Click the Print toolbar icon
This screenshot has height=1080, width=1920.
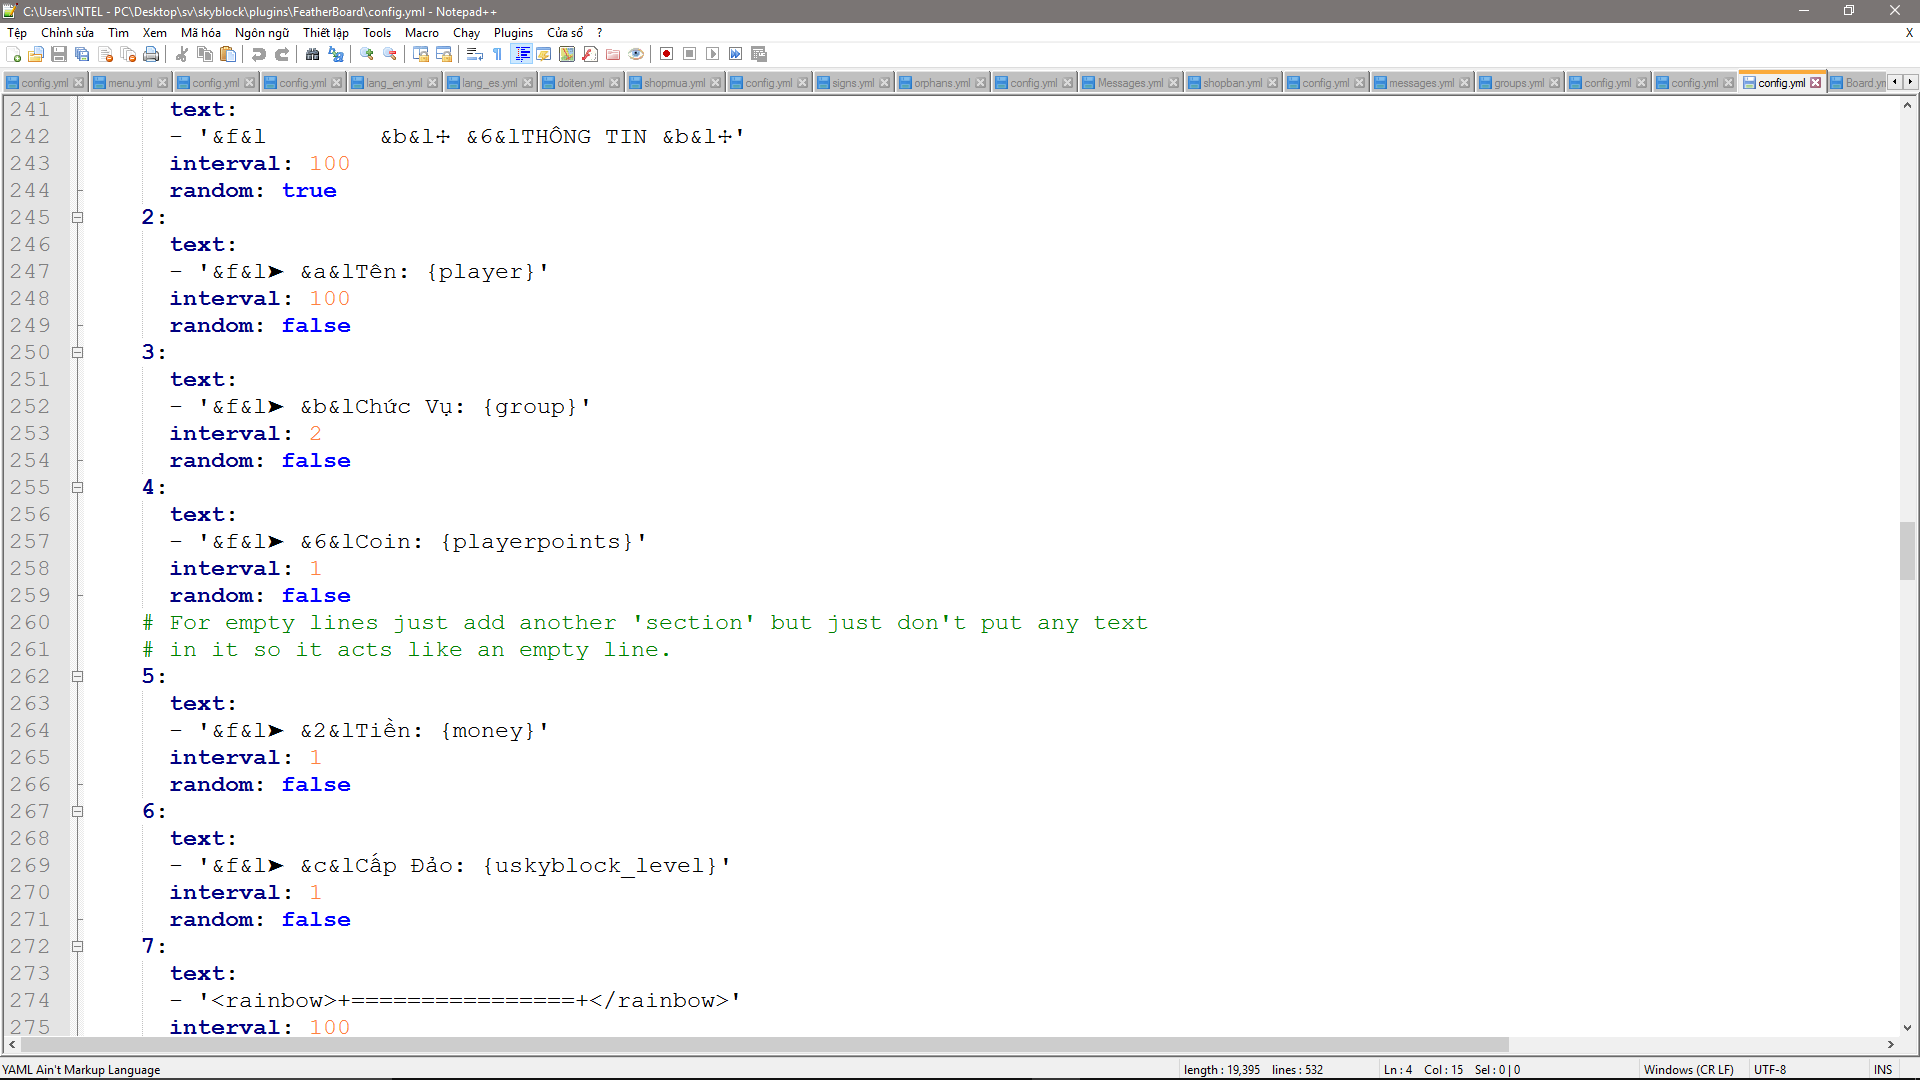pos(151,54)
